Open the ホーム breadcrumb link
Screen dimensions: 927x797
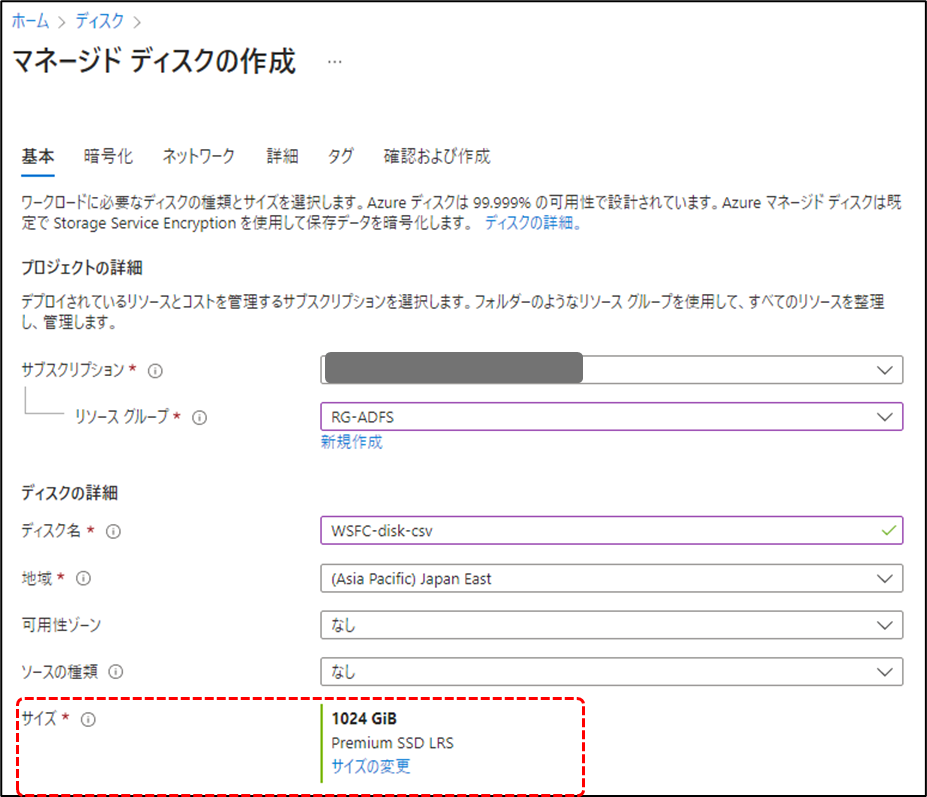point(30,21)
